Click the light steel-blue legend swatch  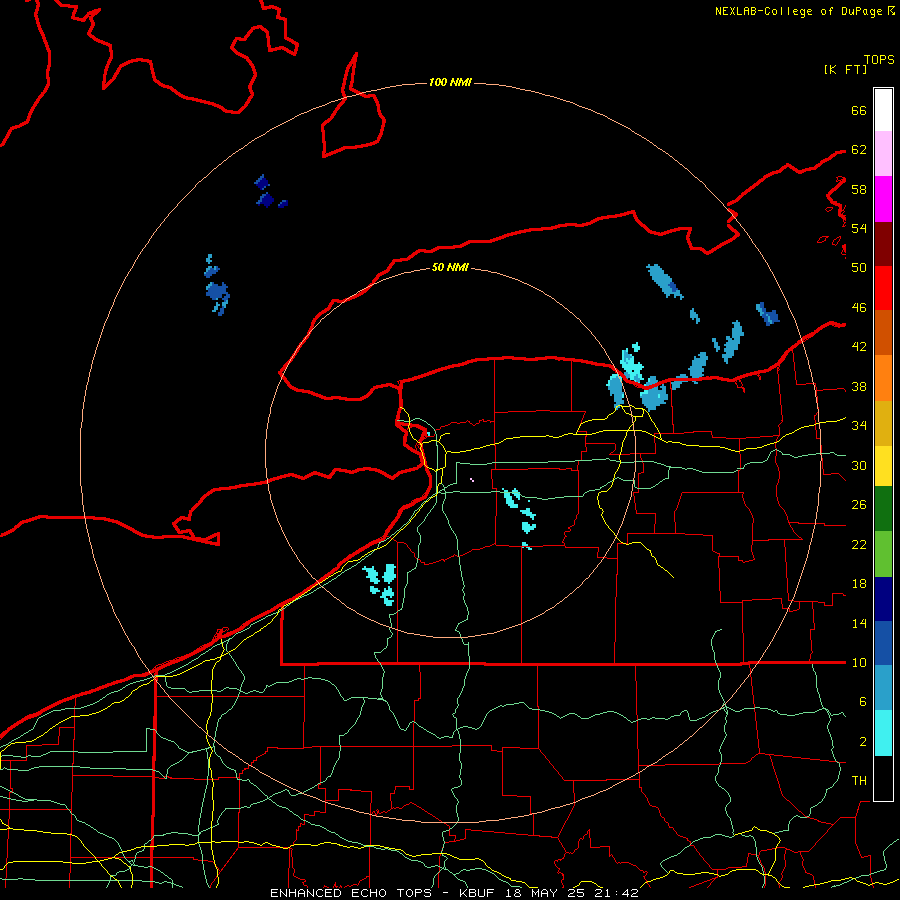[883, 688]
